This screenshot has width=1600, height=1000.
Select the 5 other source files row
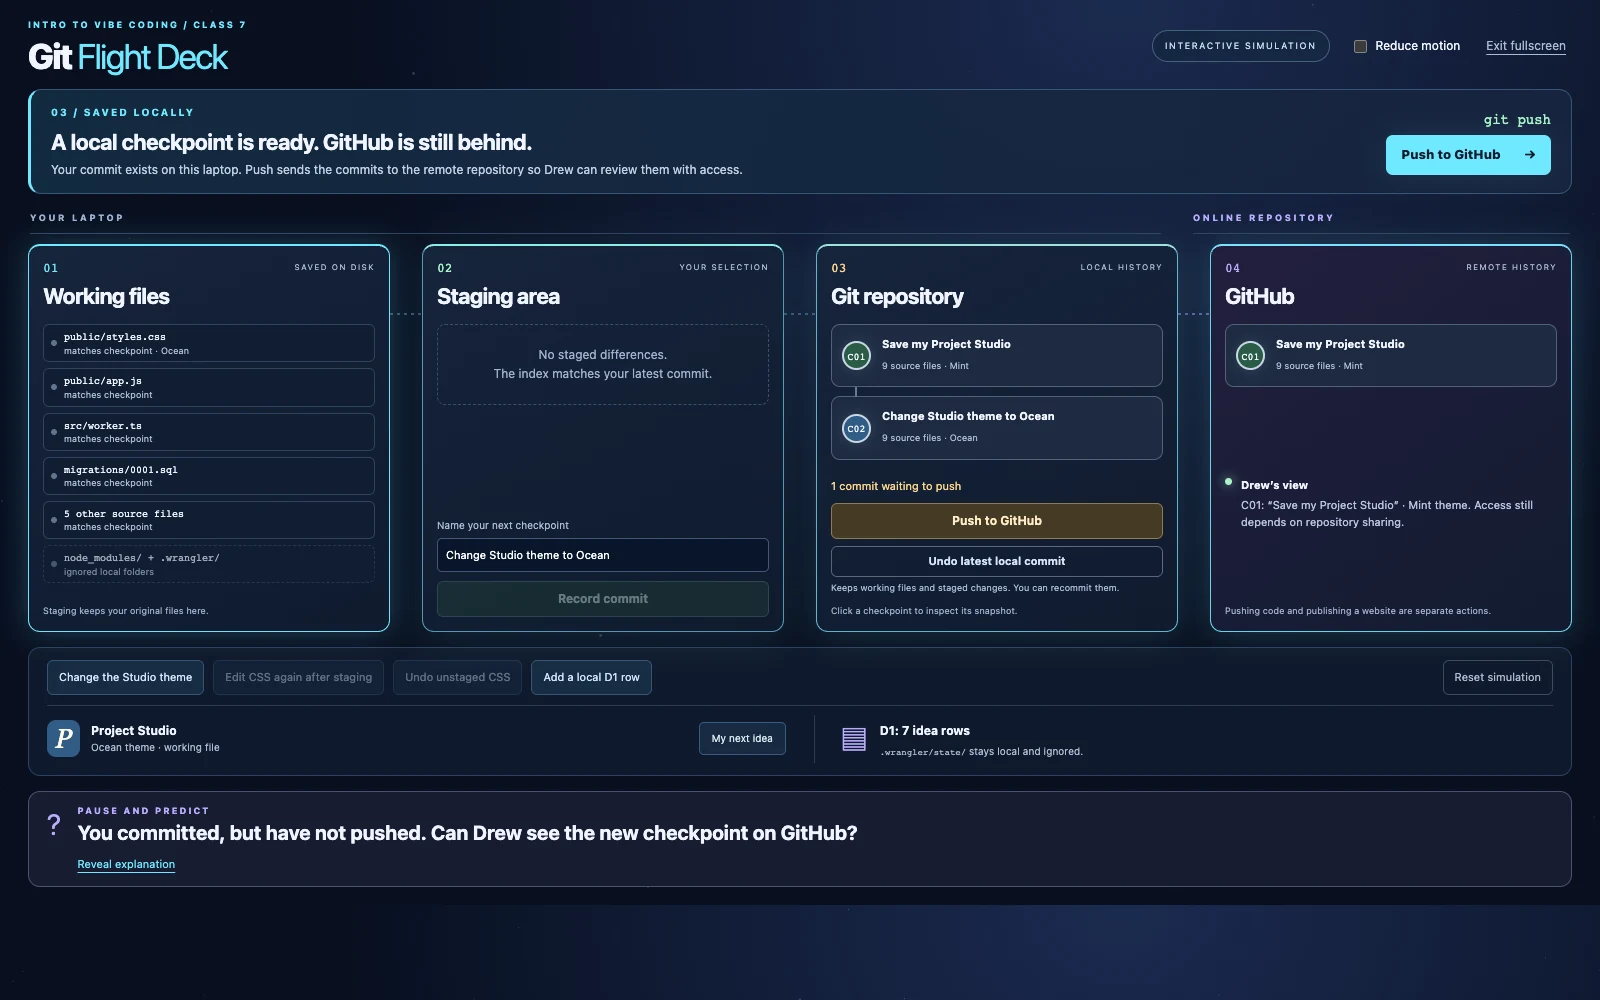[209, 520]
